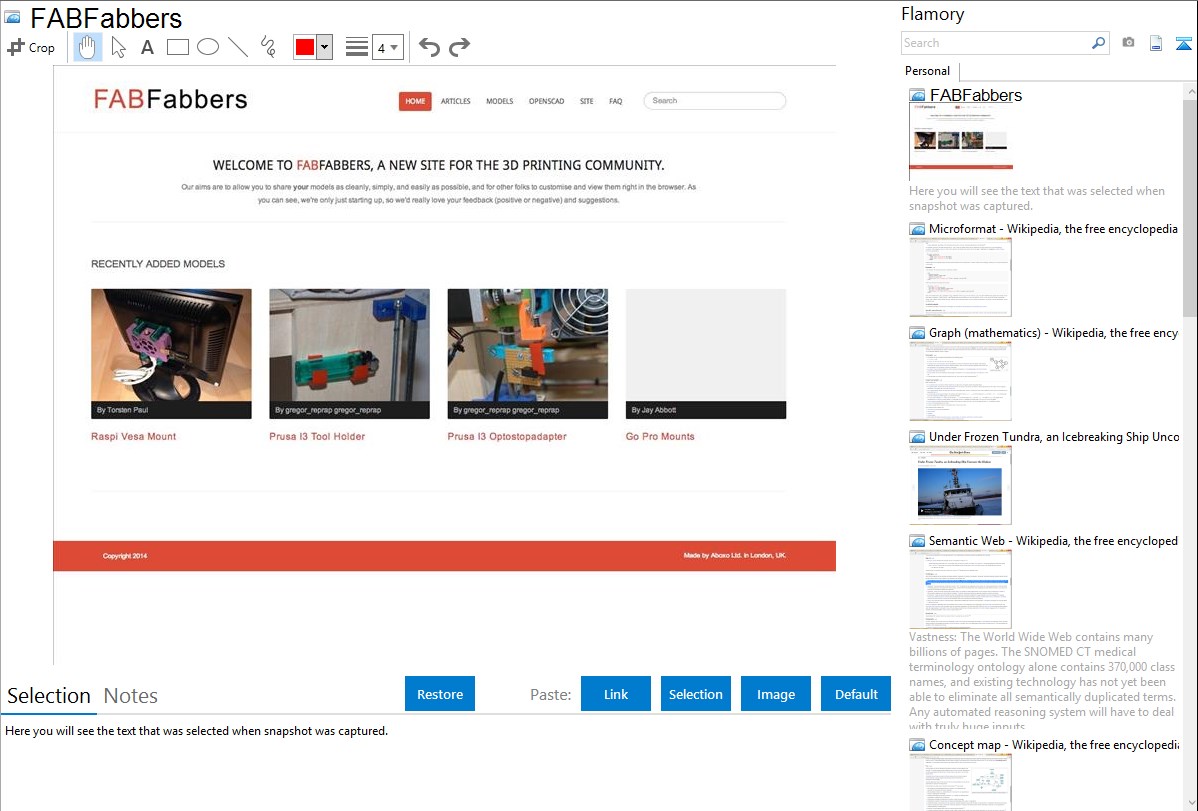1198x811 pixels.
Task: Open the Personal tab
Action: pos(927,71)
